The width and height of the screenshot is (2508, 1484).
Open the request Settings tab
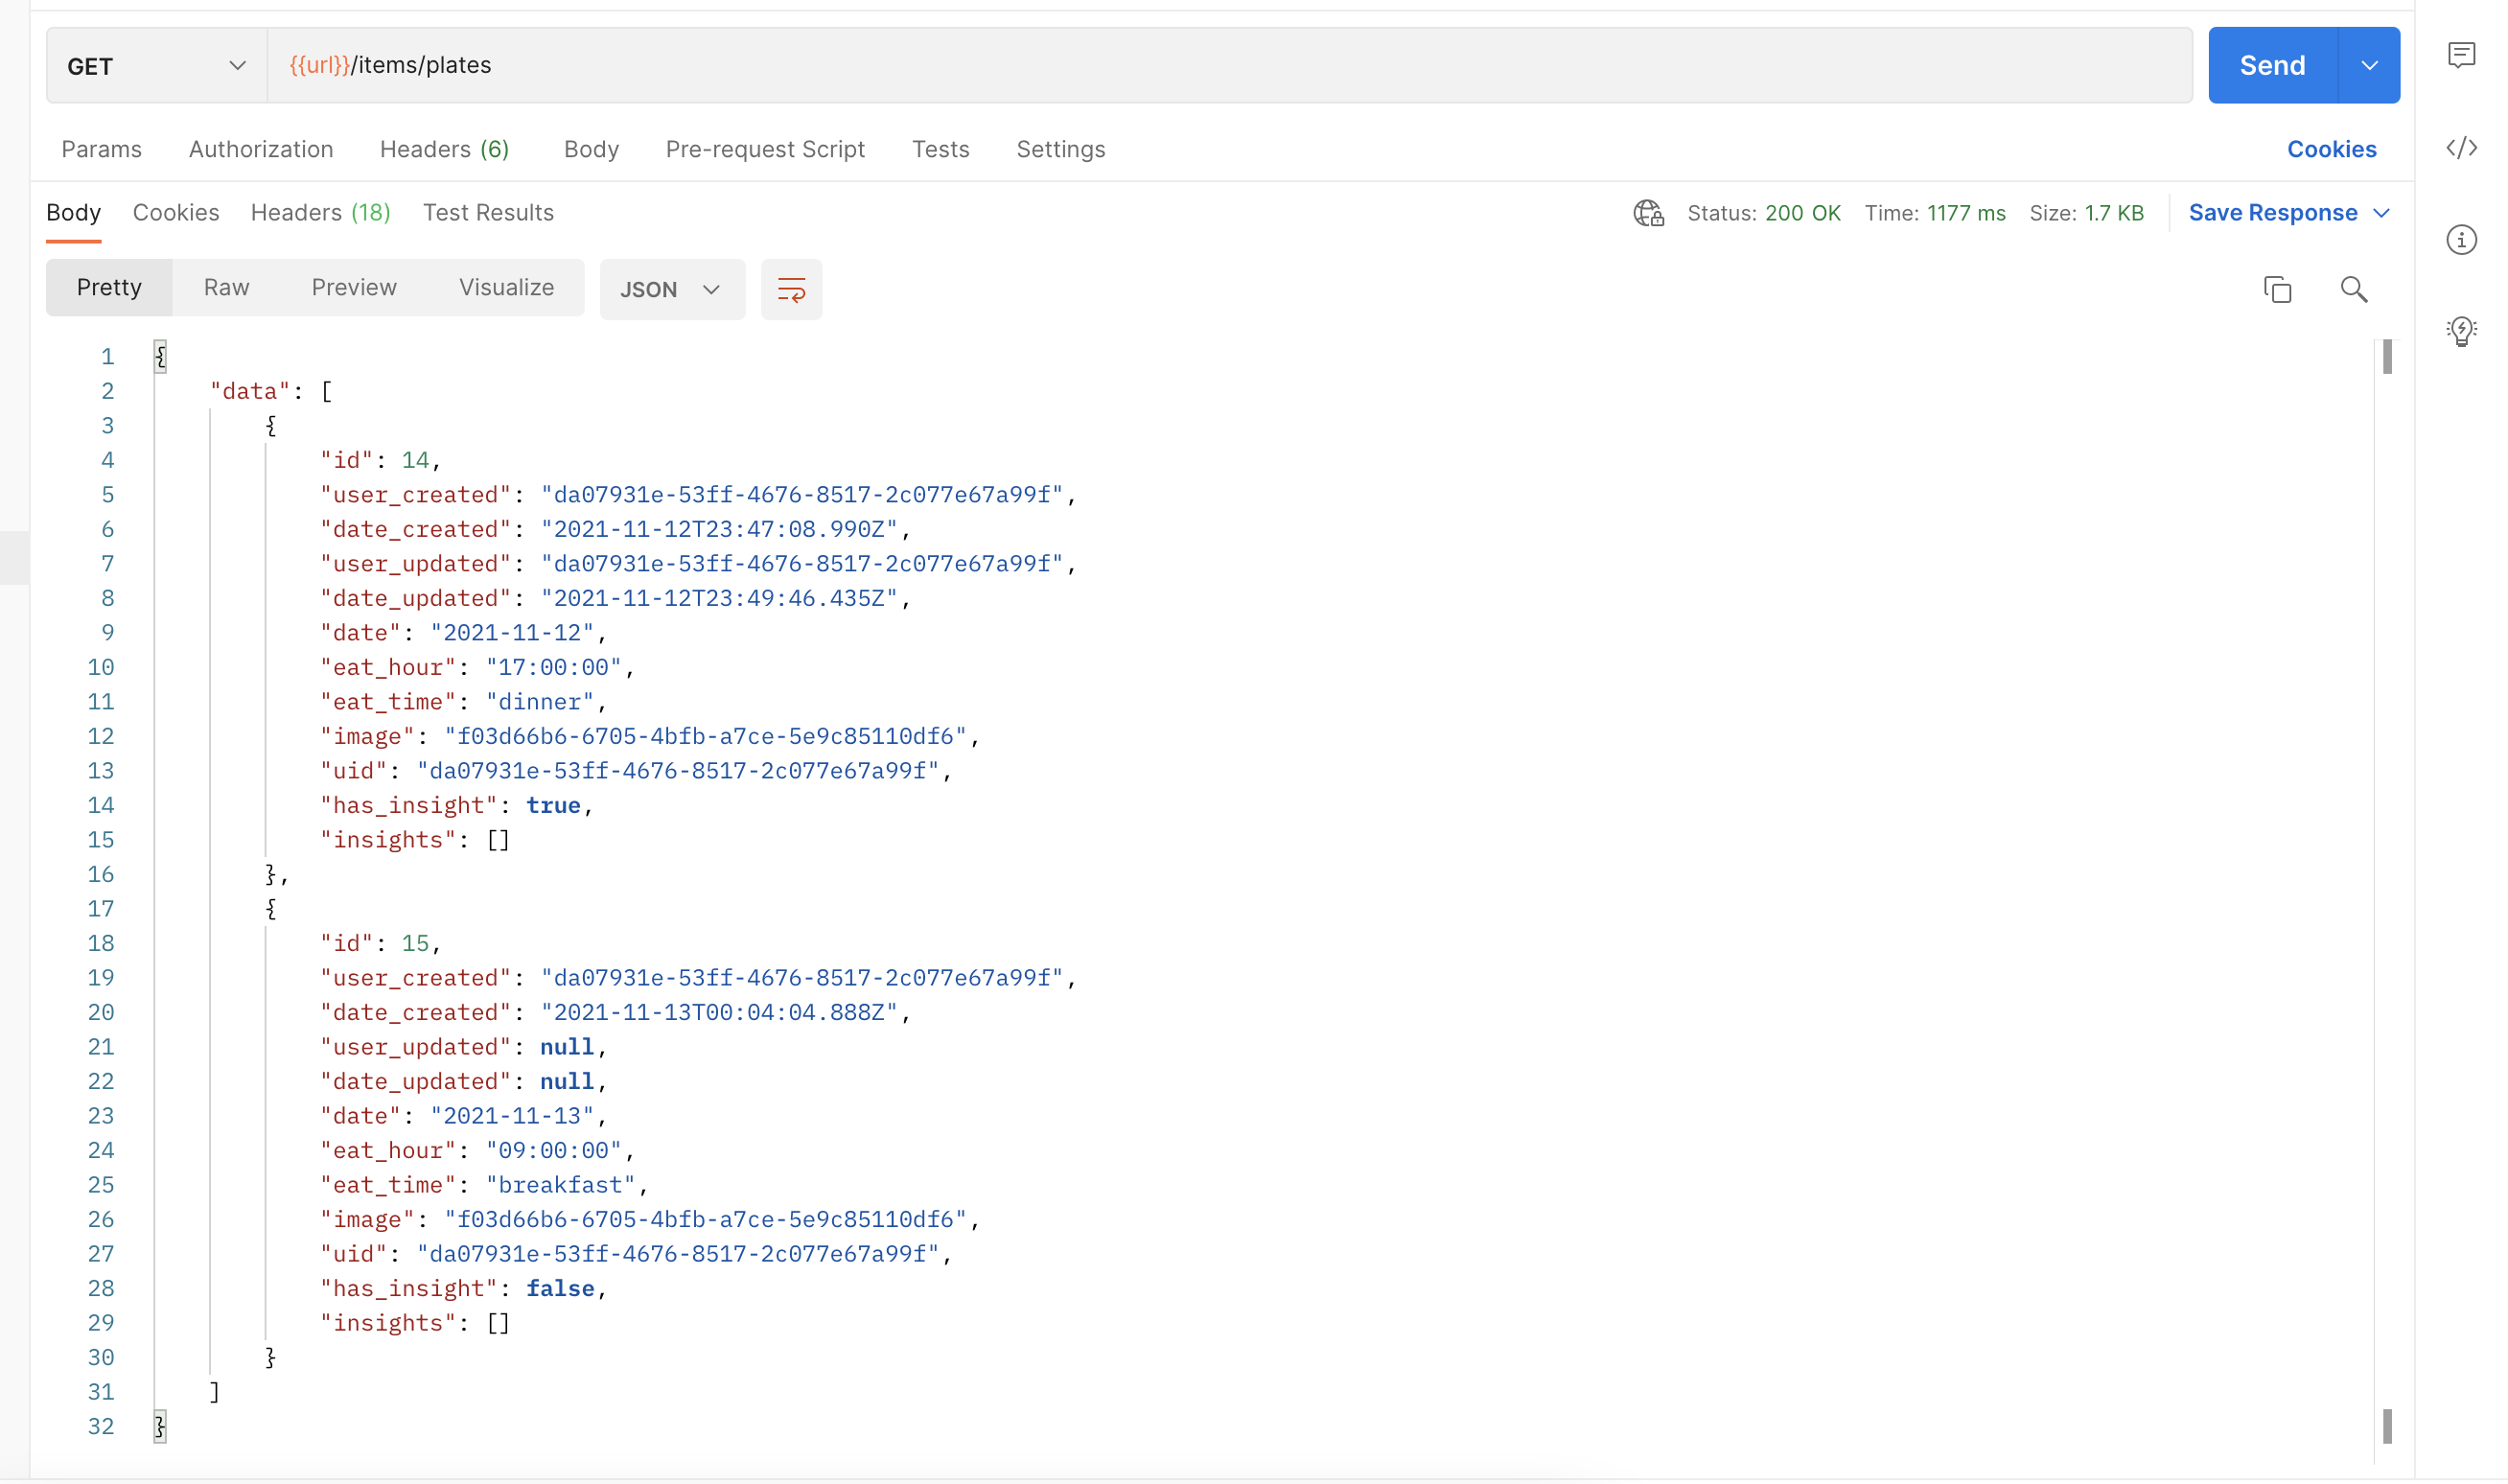click(1060, 149)
